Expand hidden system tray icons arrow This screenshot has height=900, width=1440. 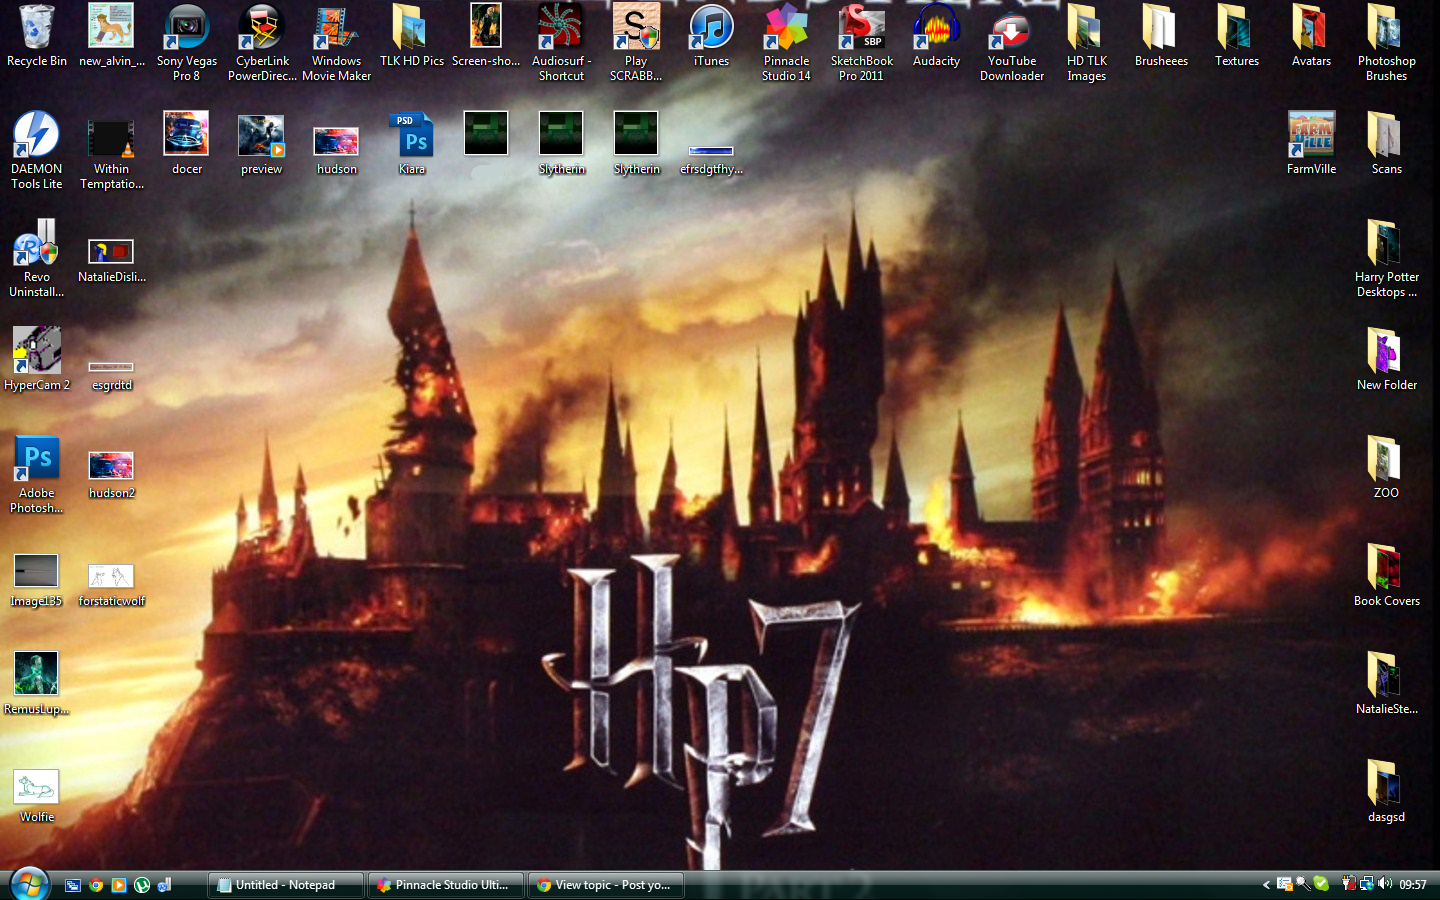click(x=1266, y=885)
